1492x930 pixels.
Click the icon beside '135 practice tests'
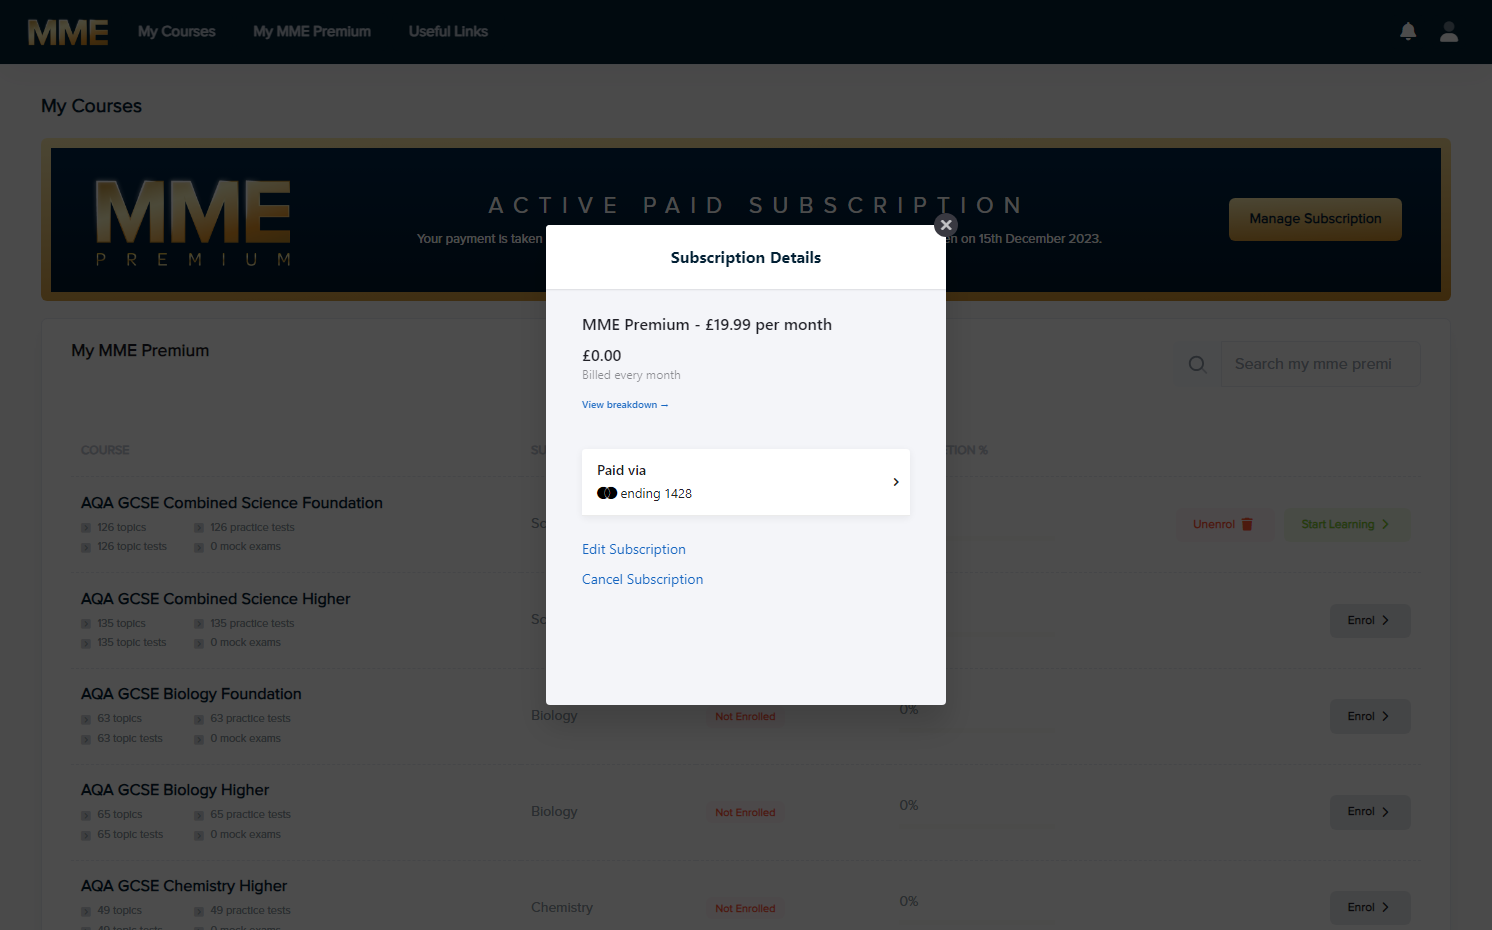tap(199, 624)
